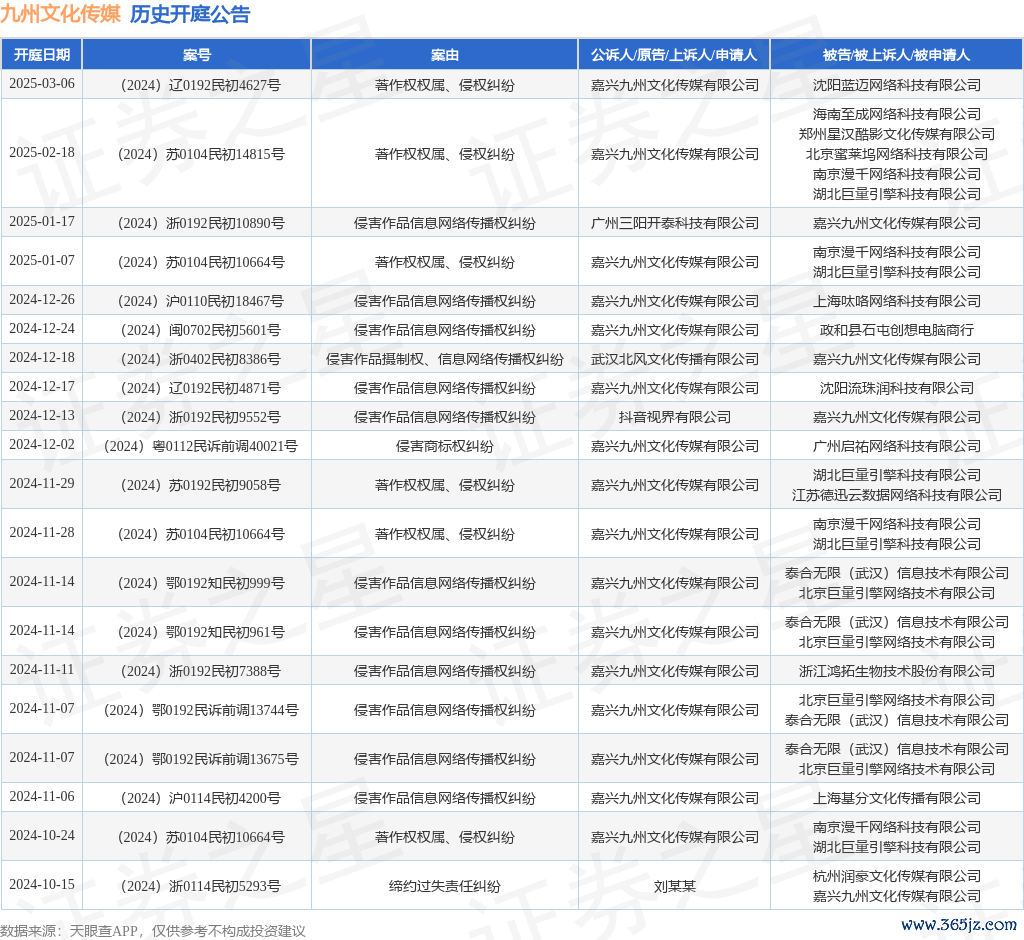Click plaintiff 武汉北风文化传播有限公司
The width and height of the screenshot is (1024, 940).
[x=675, y=359]
